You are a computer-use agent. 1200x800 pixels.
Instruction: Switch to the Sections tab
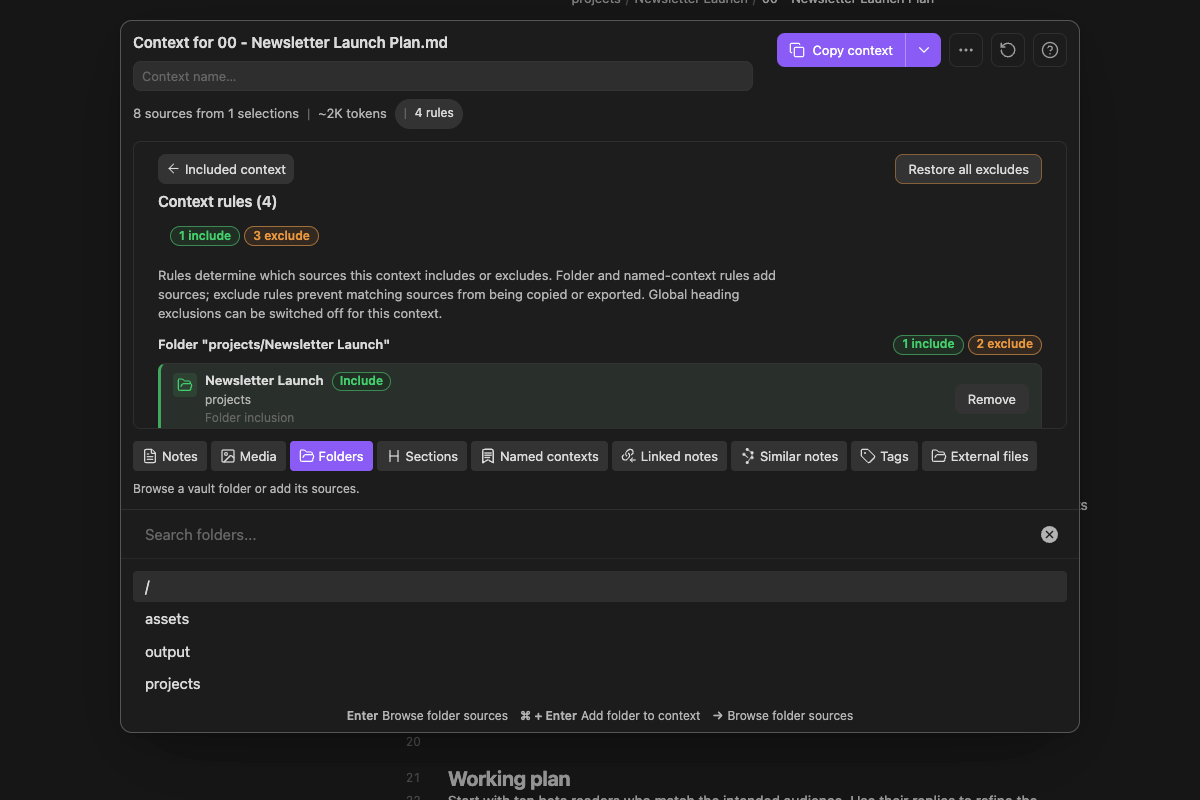(x=422, y=456)
